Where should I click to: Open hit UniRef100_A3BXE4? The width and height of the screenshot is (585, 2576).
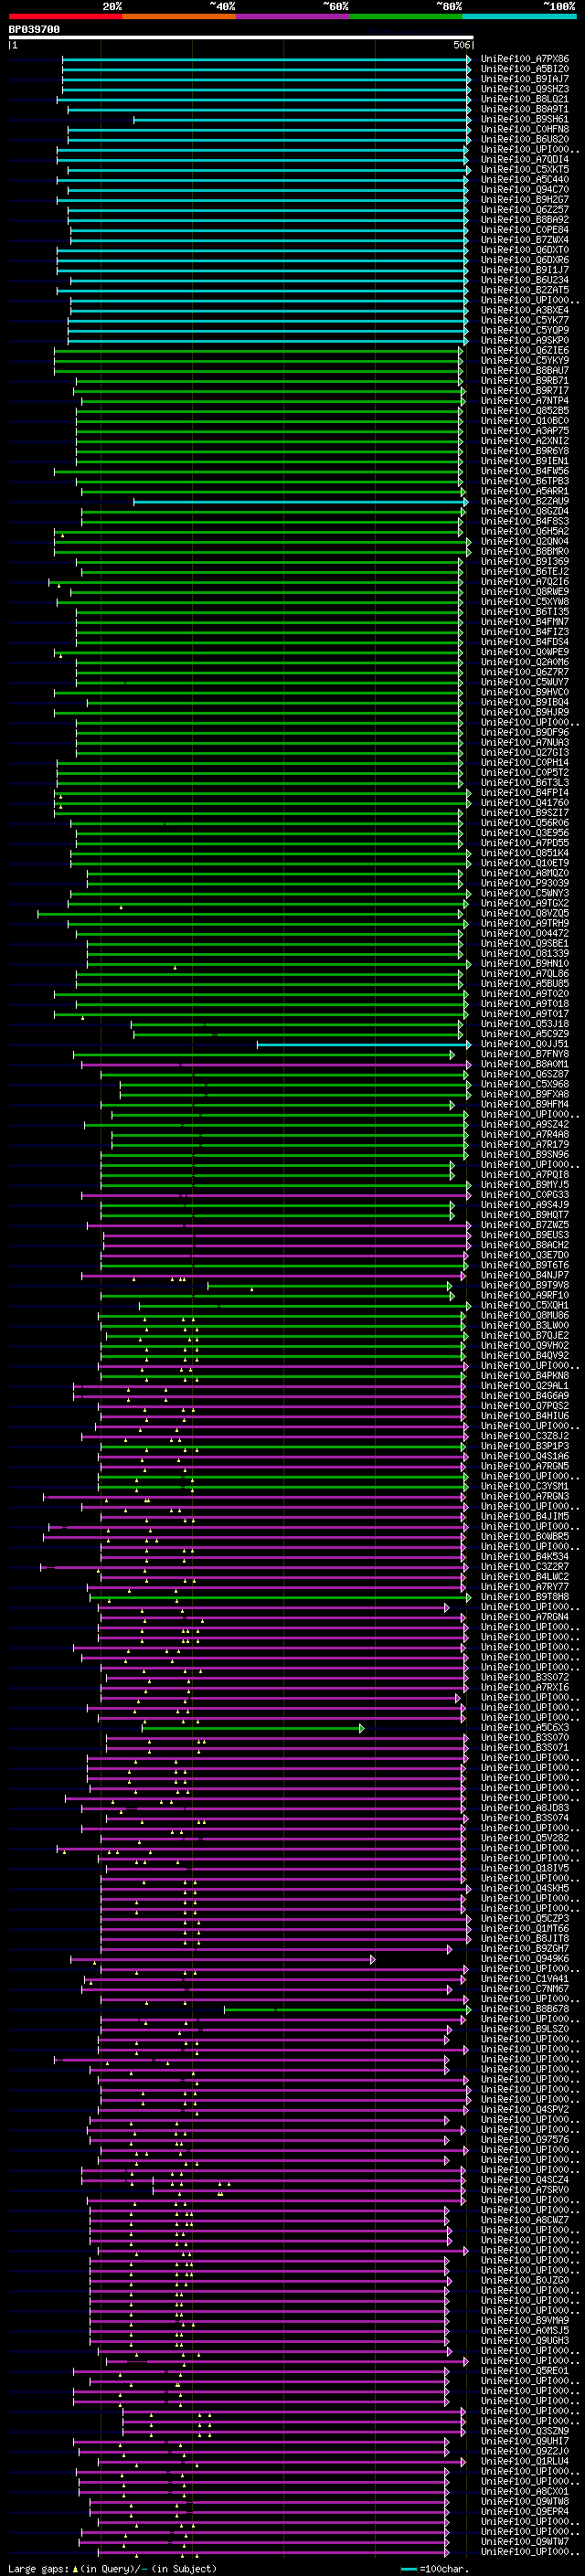(525, 310)
